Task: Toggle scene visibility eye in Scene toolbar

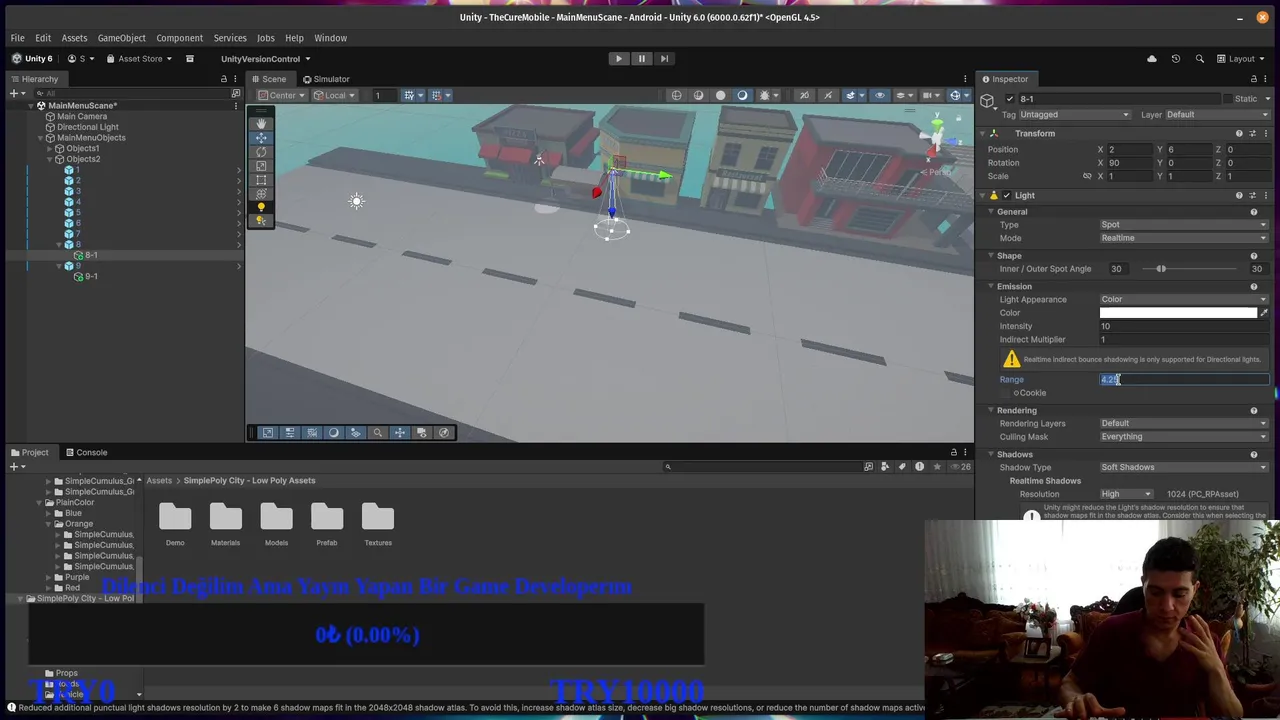Action: coord(880,95)
